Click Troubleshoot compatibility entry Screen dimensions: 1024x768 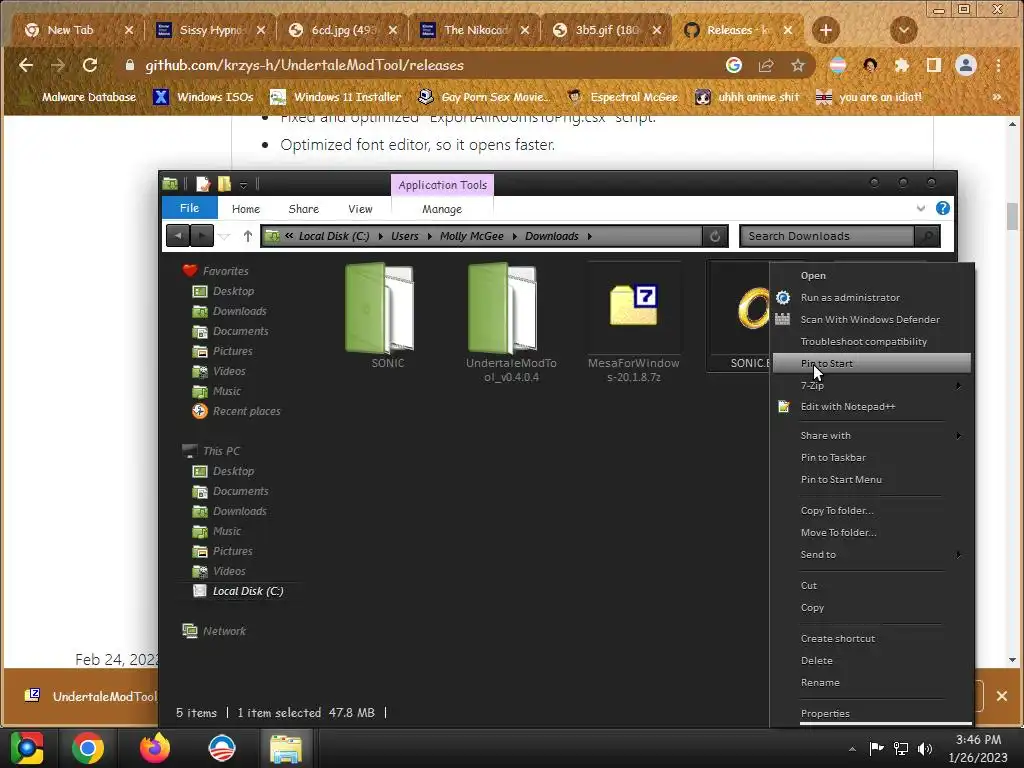[871, 342]
